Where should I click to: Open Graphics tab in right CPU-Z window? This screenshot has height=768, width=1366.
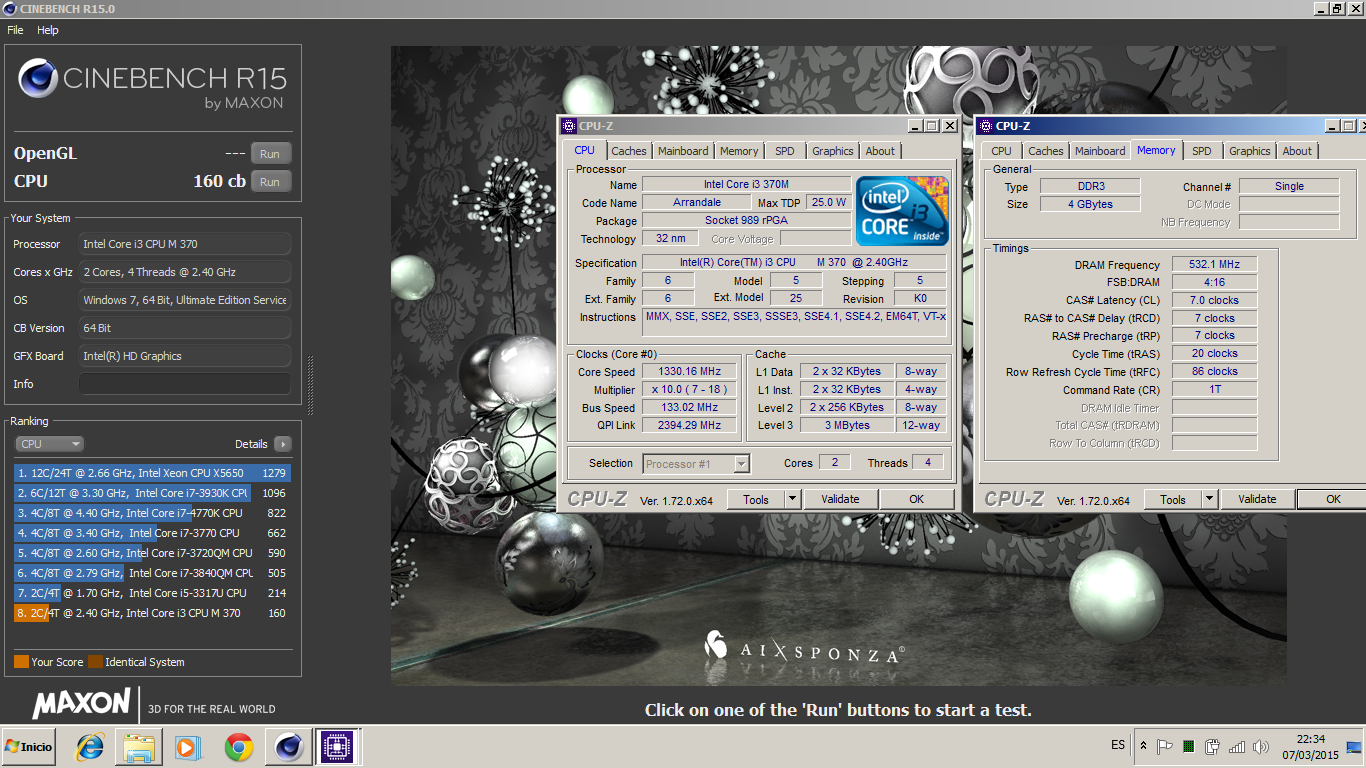click(x=1250, y=151)
